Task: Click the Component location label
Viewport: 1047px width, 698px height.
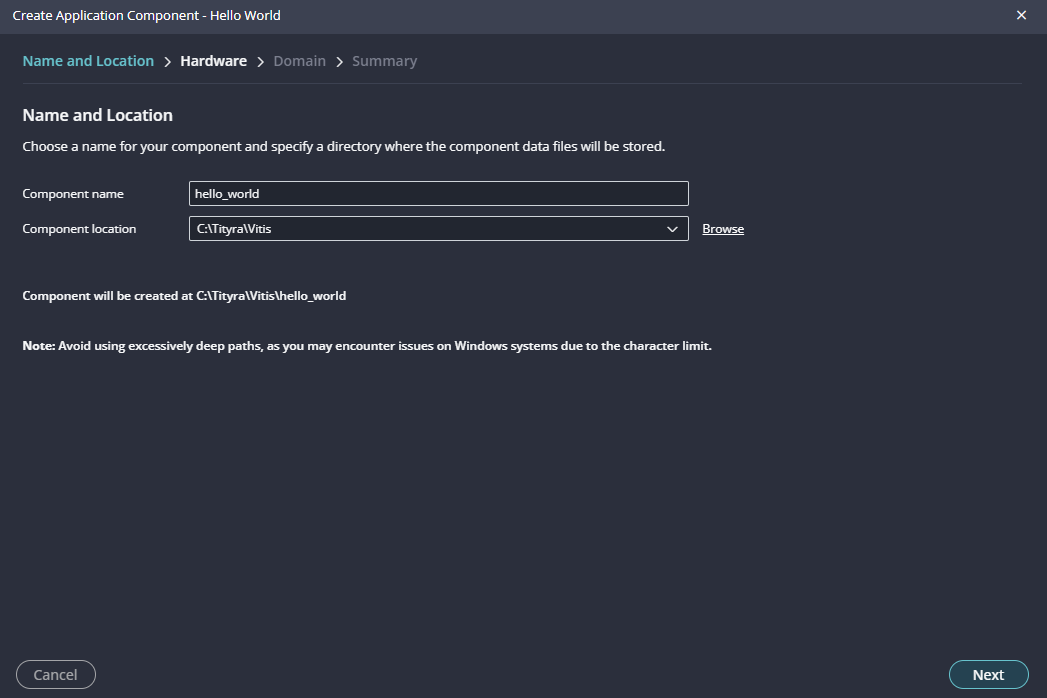Action: click(x=79, y=229)
